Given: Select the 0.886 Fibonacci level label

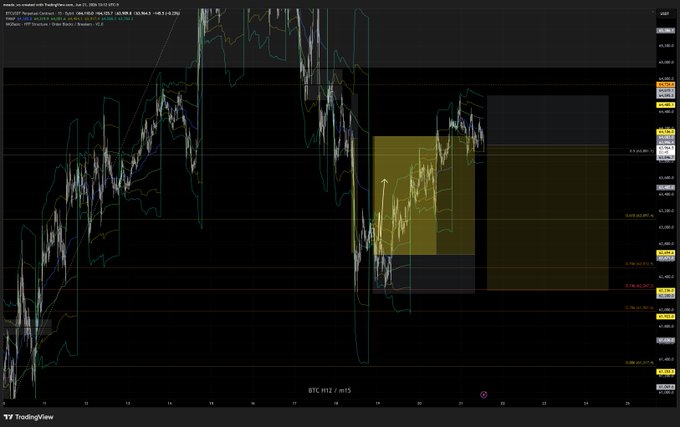Looking at the screenshot, I should (x=639, y=363).
